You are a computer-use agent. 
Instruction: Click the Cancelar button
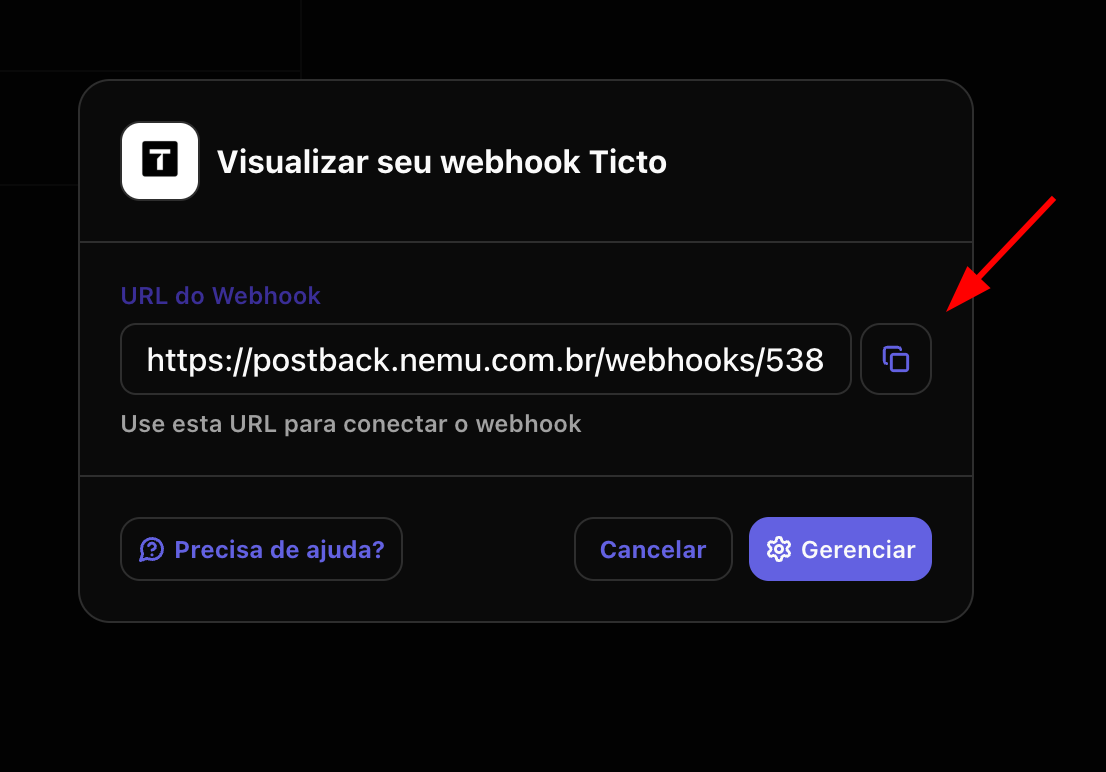click(653, 549)
